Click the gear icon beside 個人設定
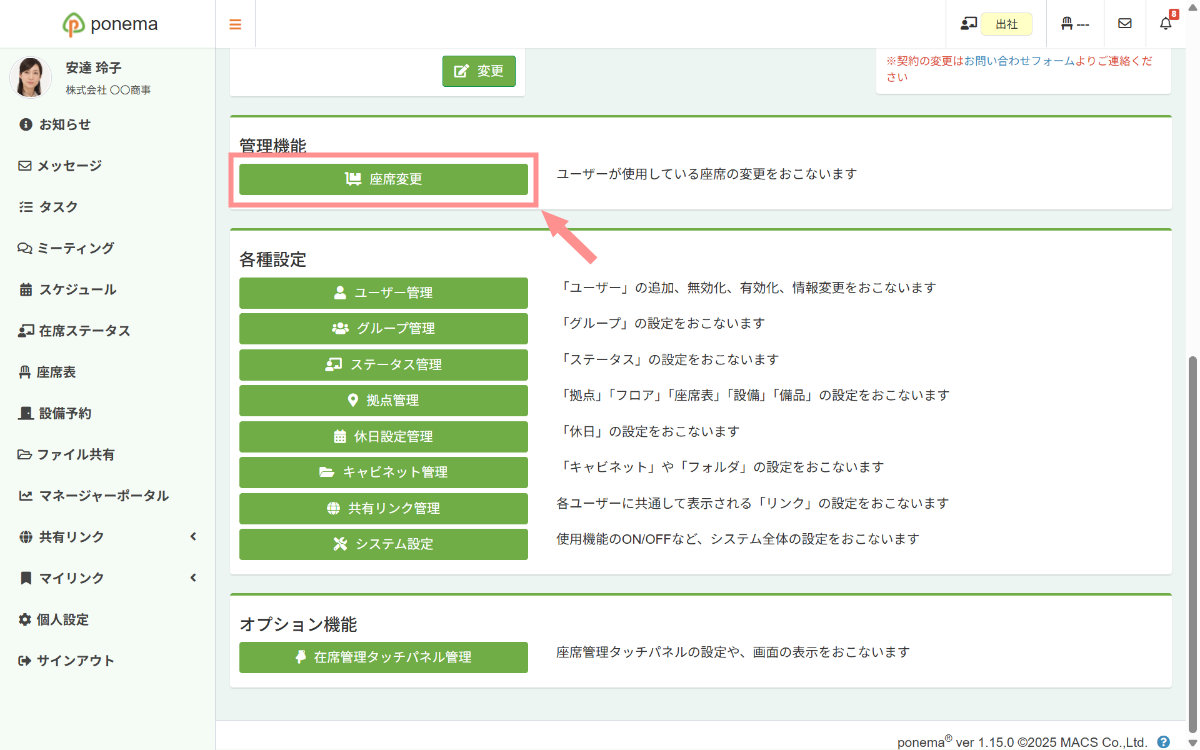Viewport: 1200px width, 750px height. (25, 620)
